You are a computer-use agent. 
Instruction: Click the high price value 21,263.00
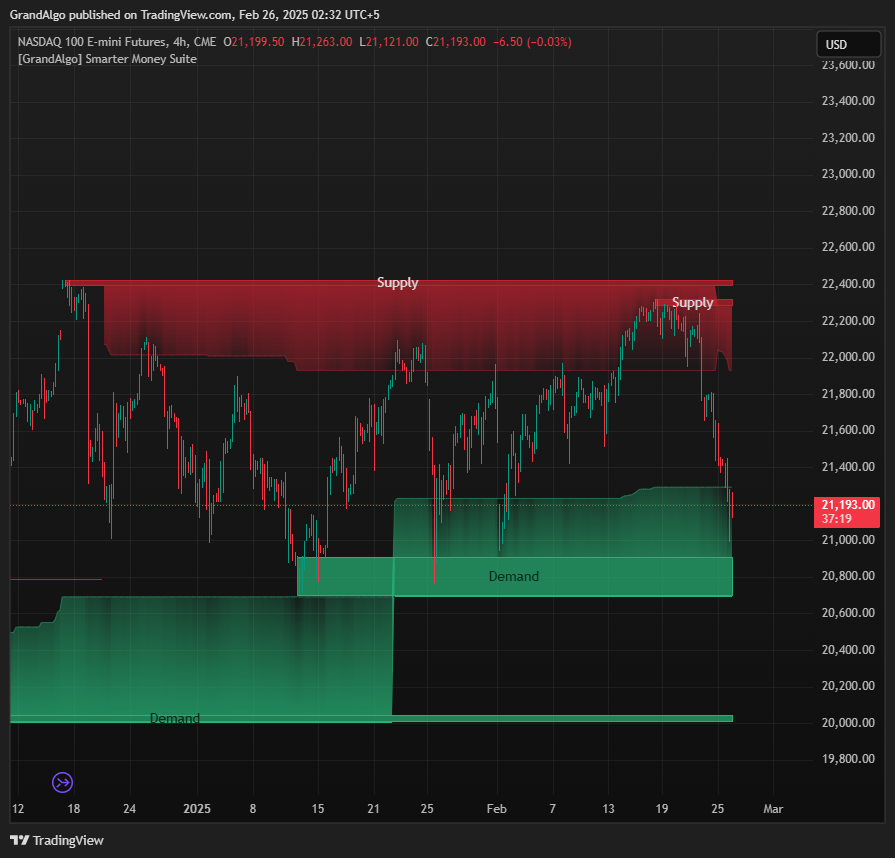[326, 42]
